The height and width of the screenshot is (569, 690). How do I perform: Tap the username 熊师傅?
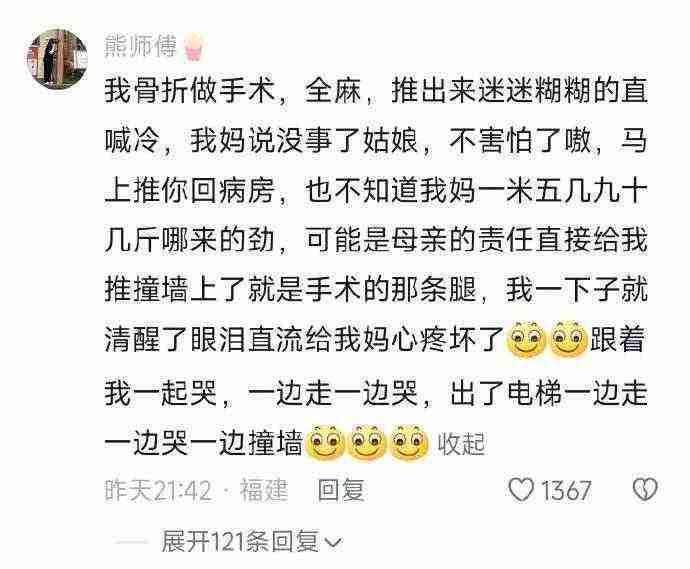coord(141,46)
